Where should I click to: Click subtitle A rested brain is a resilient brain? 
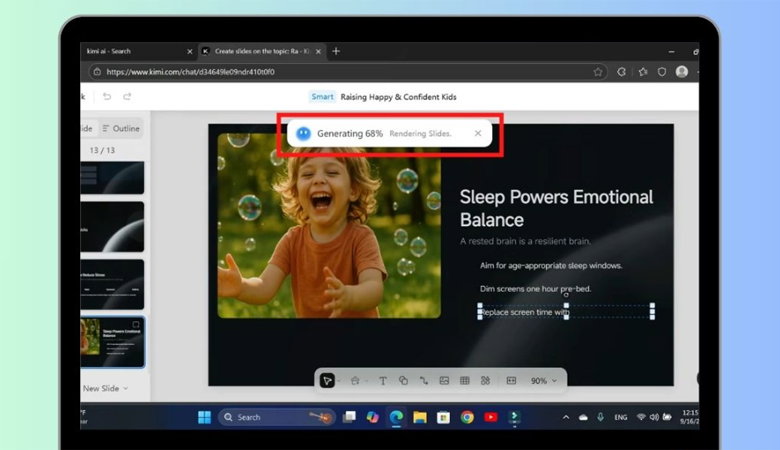(x=525, y=241)
